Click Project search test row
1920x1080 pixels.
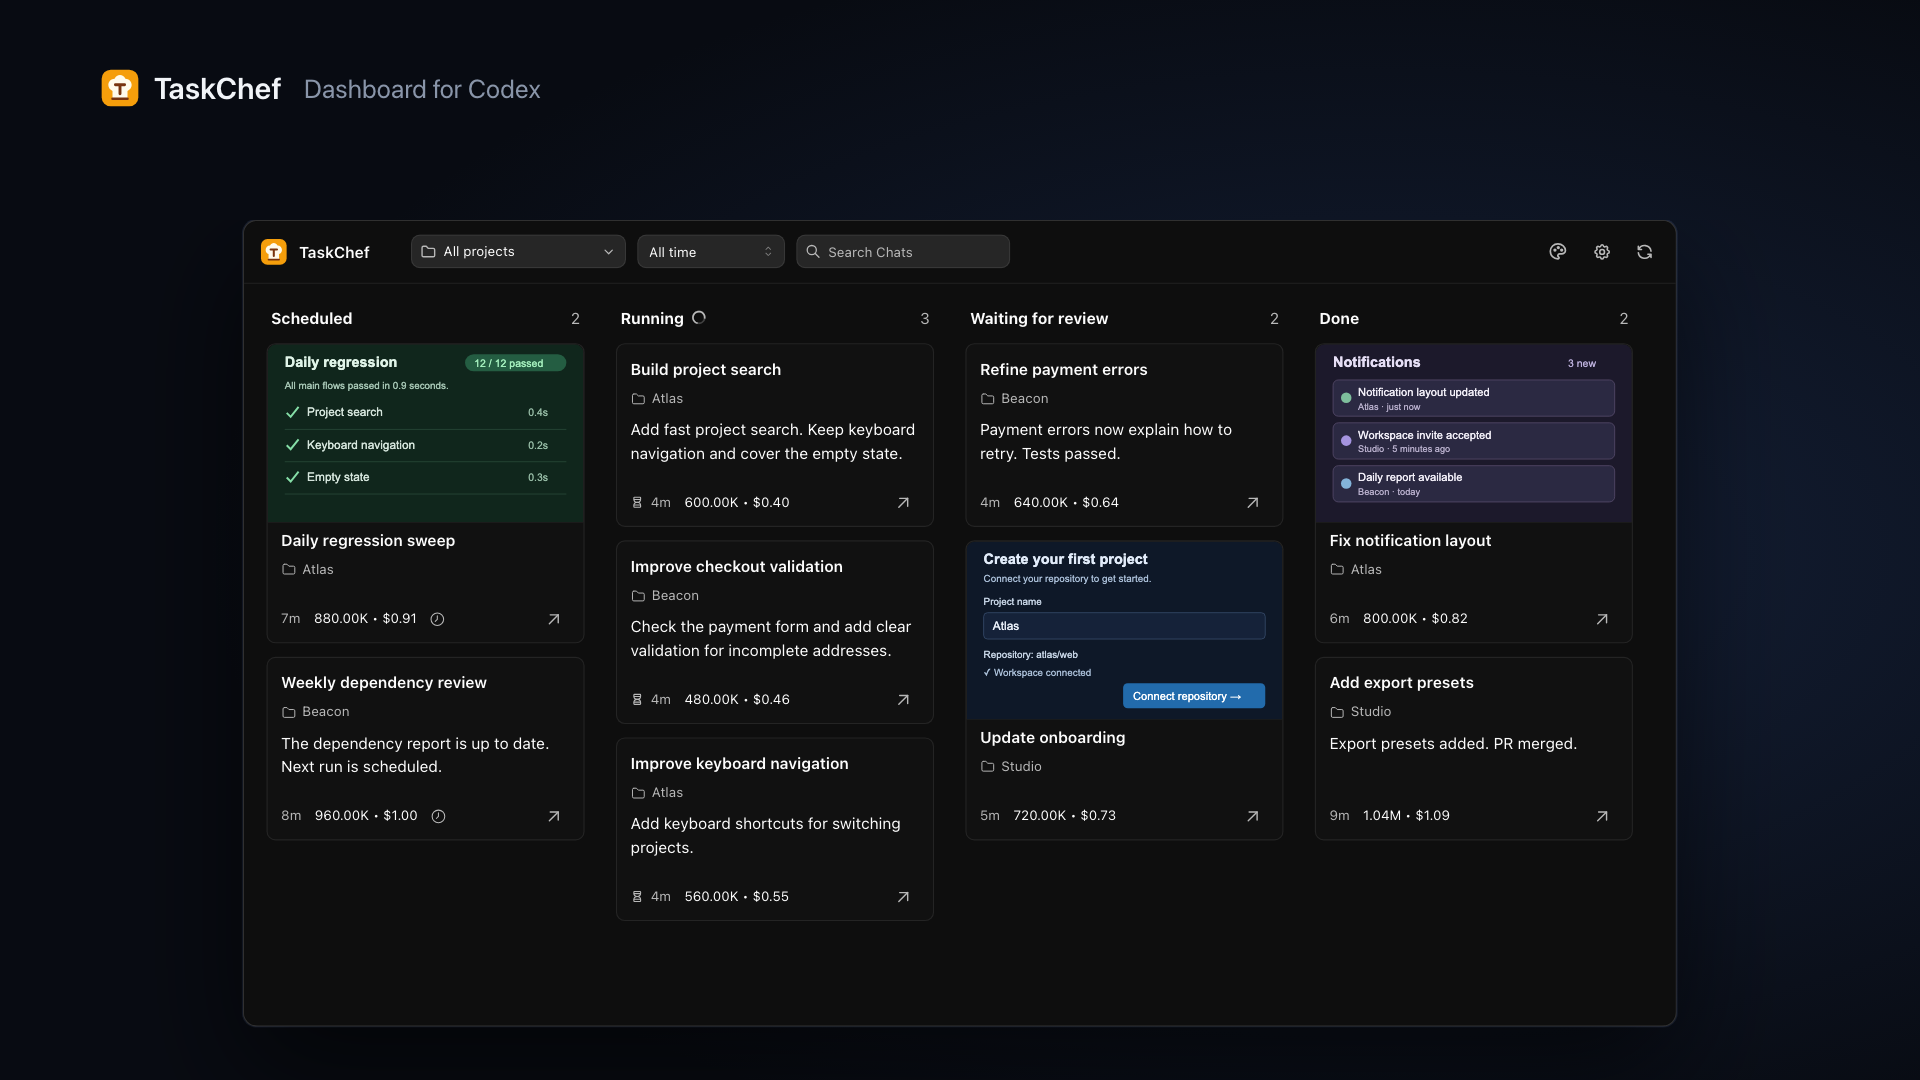tap(425, 412)
